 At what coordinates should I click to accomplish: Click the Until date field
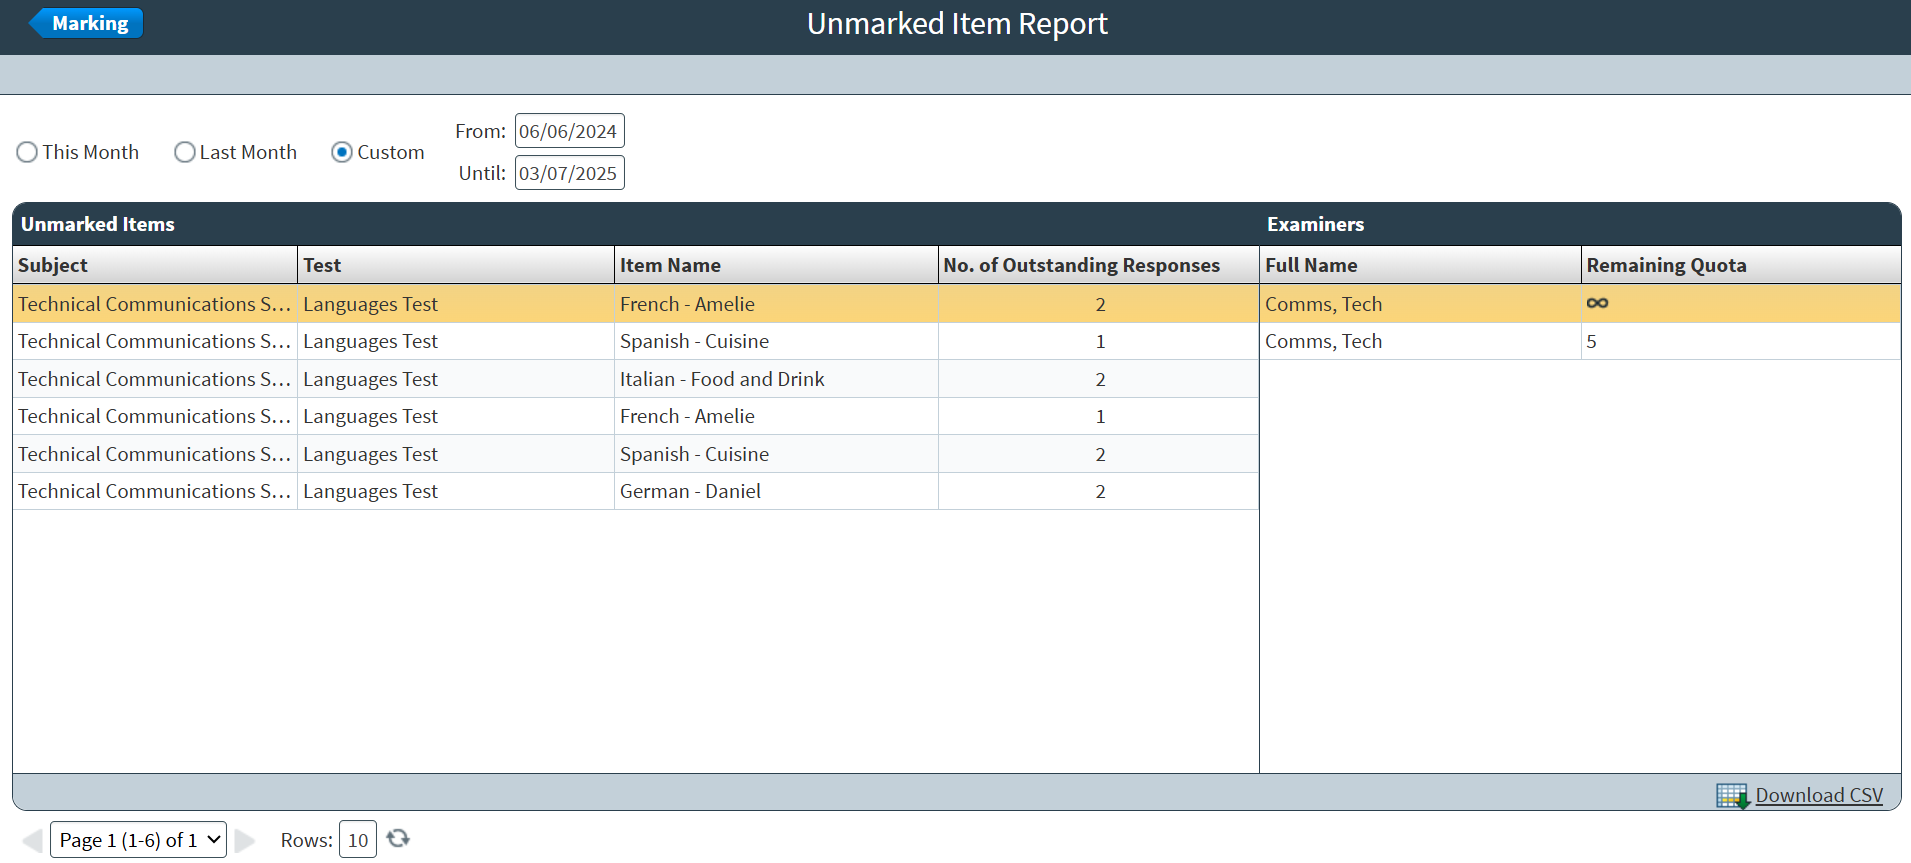569,173
